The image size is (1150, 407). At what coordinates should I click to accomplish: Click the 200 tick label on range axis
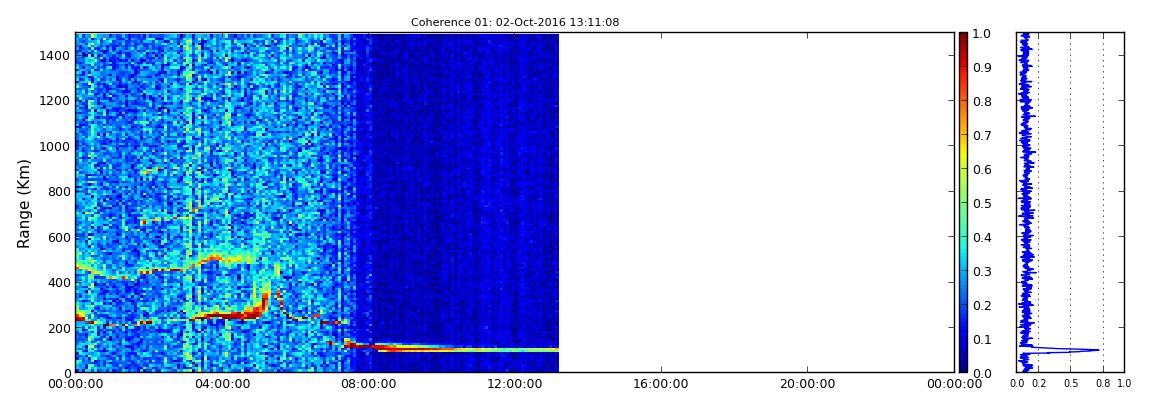coord(57,327)
